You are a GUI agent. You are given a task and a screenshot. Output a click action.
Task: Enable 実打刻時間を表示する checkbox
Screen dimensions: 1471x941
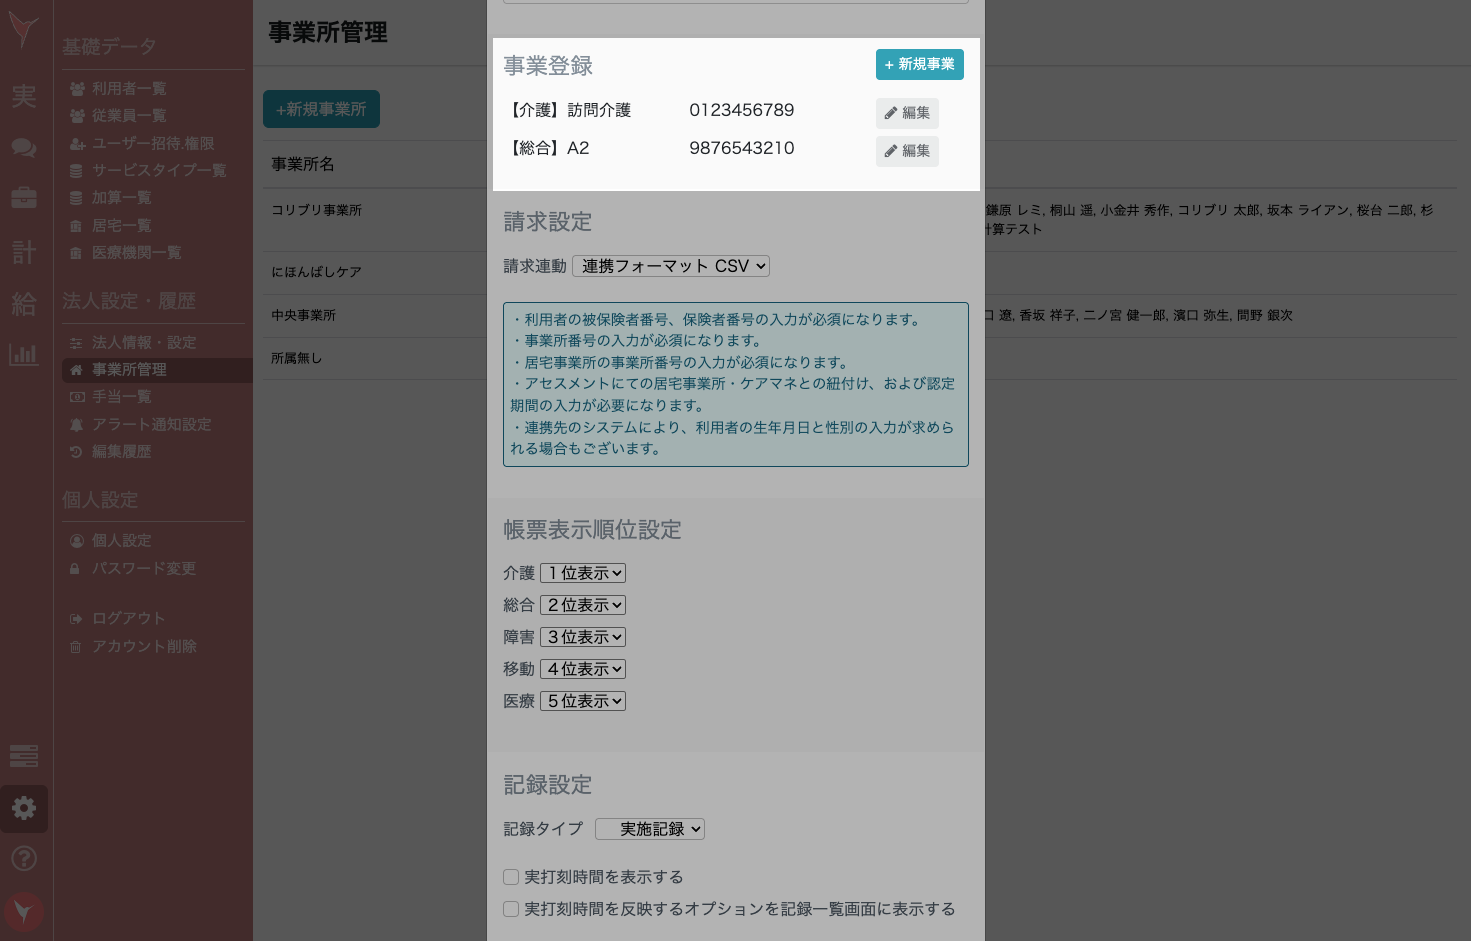(511, 877)
